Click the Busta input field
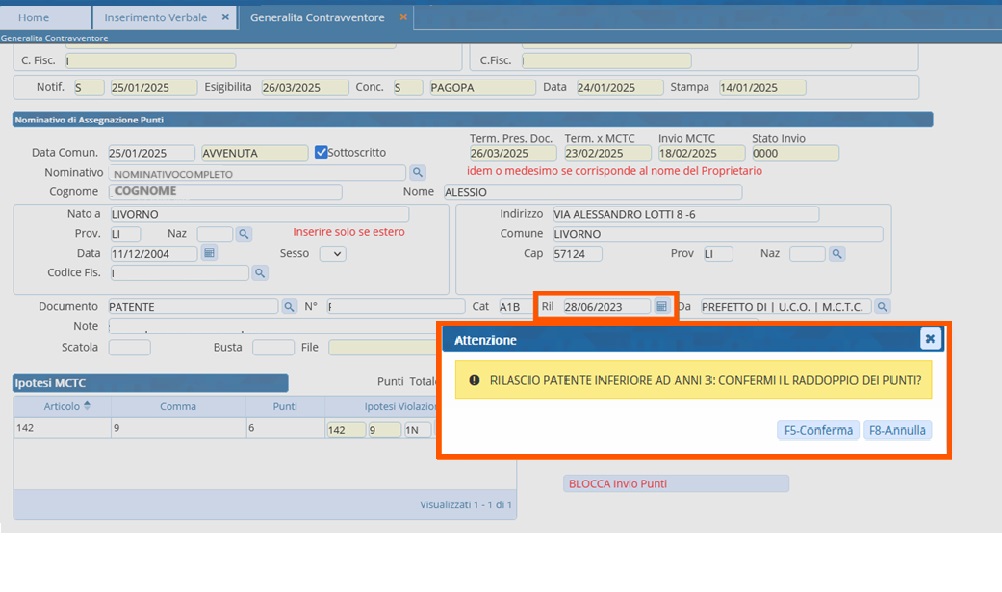Screen dimensions: 1002x592 coord(274,347)
